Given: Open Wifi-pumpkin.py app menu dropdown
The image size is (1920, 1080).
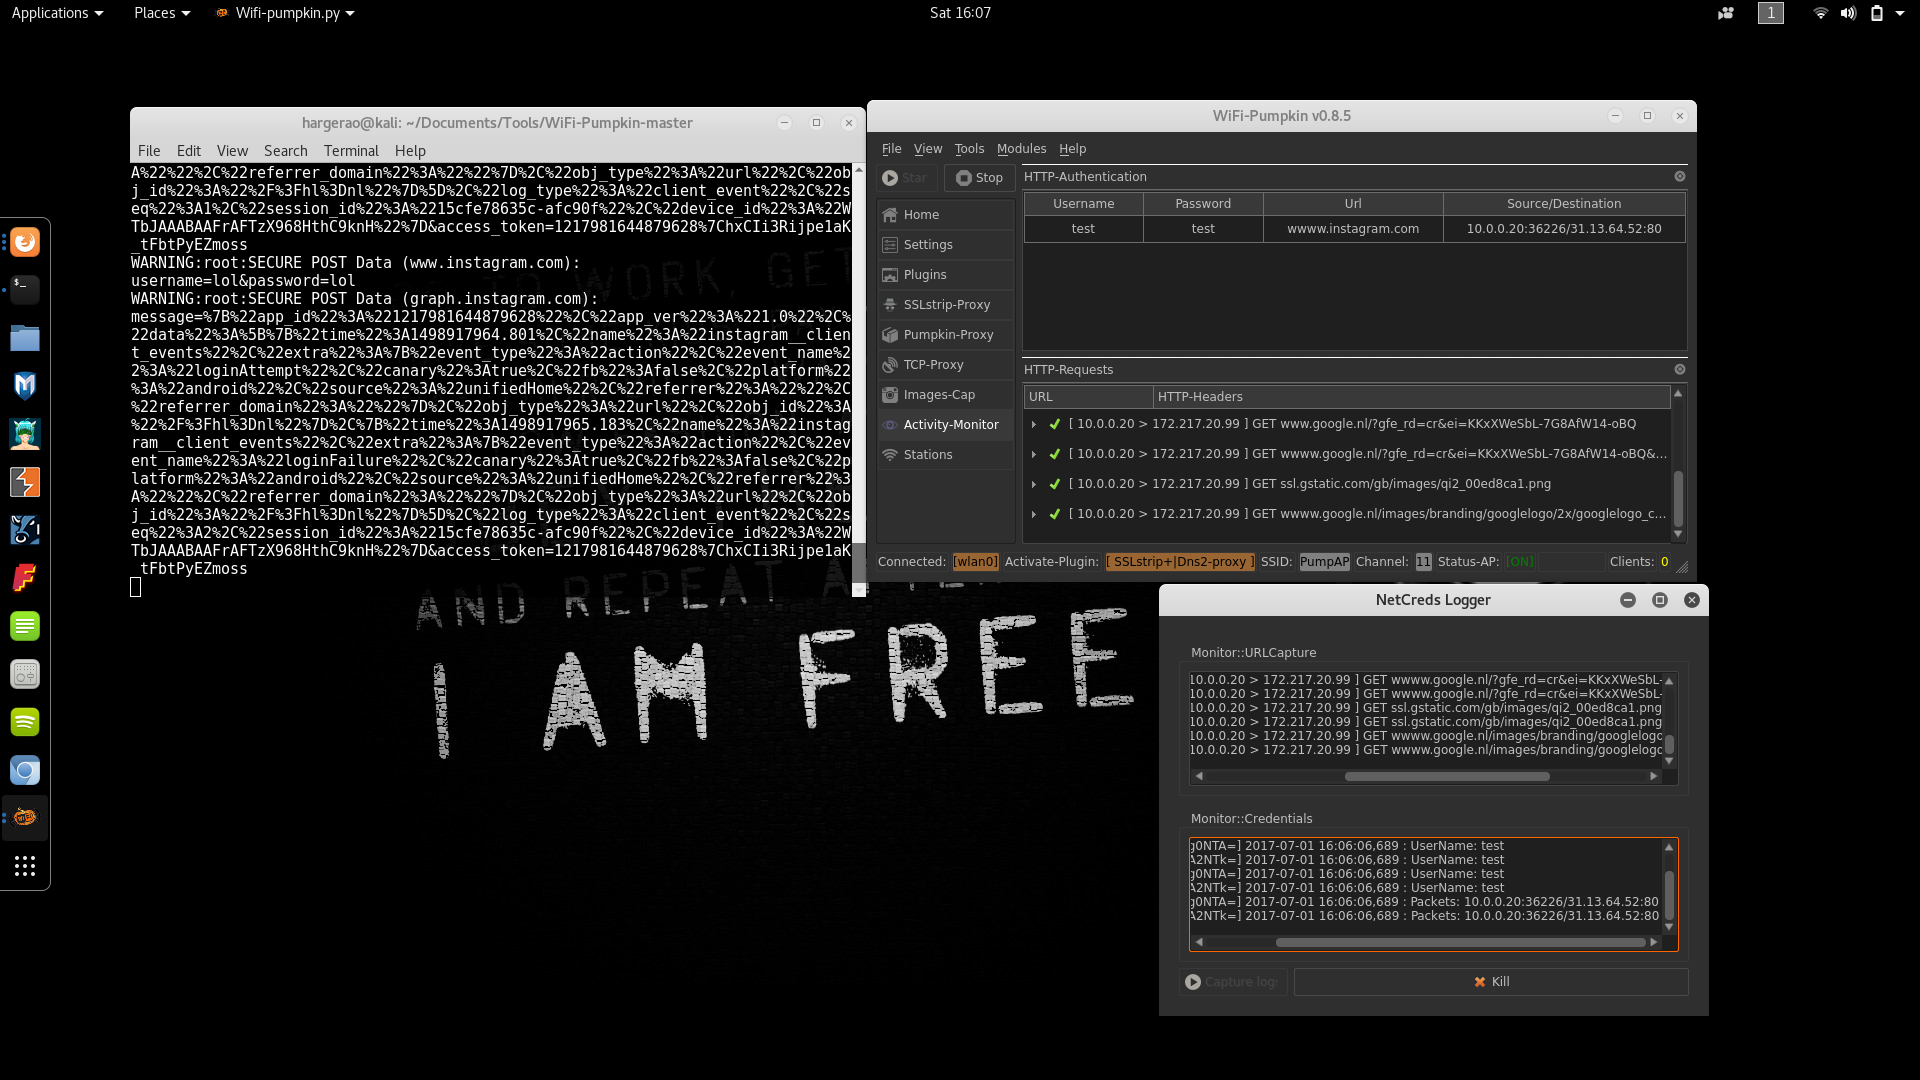Looking at the screenshot, I should coord(286,13).
